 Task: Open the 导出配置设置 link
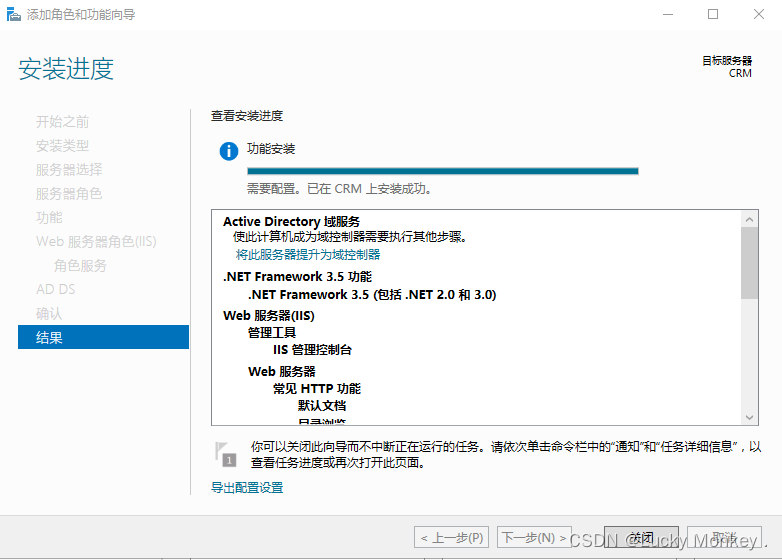click(x=247, y=487)
